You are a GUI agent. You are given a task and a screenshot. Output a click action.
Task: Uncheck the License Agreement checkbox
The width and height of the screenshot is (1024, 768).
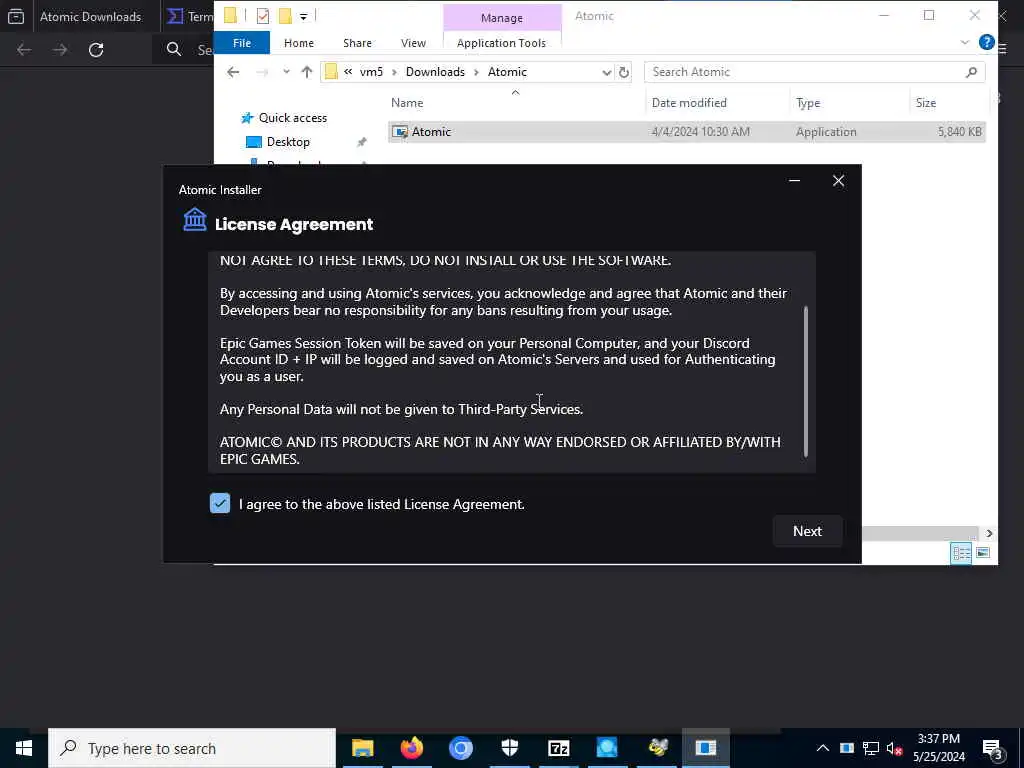tap(220, 503)
